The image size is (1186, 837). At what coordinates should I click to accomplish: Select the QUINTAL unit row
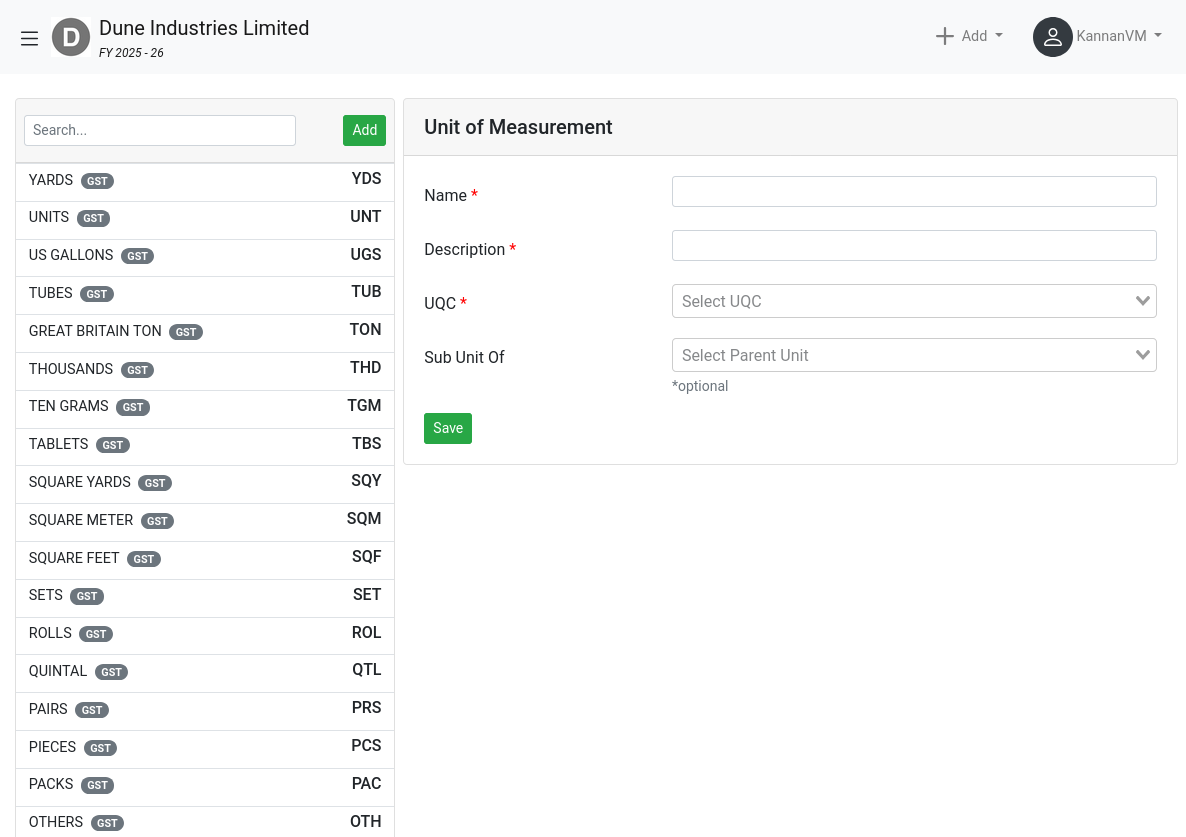coord(205,674)
